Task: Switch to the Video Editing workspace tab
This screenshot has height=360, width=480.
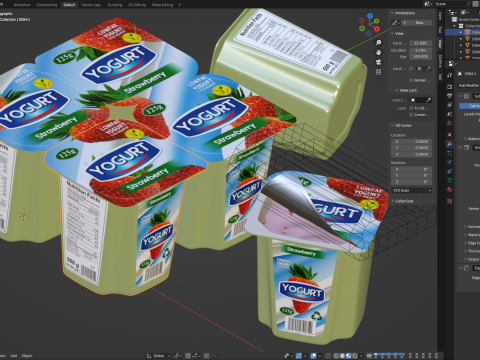Action: tap(163, 5)
